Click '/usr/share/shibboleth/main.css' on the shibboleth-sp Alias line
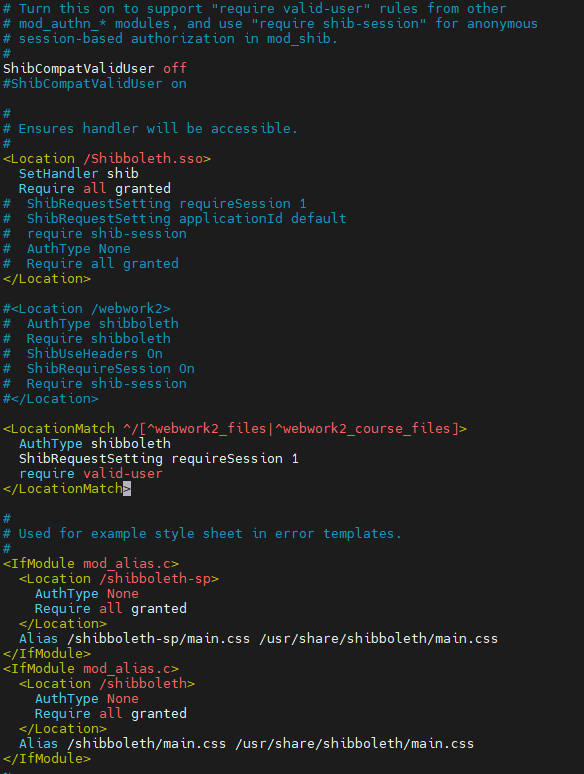The width and height of the screenshot is (584, 774). click(379, 638)
